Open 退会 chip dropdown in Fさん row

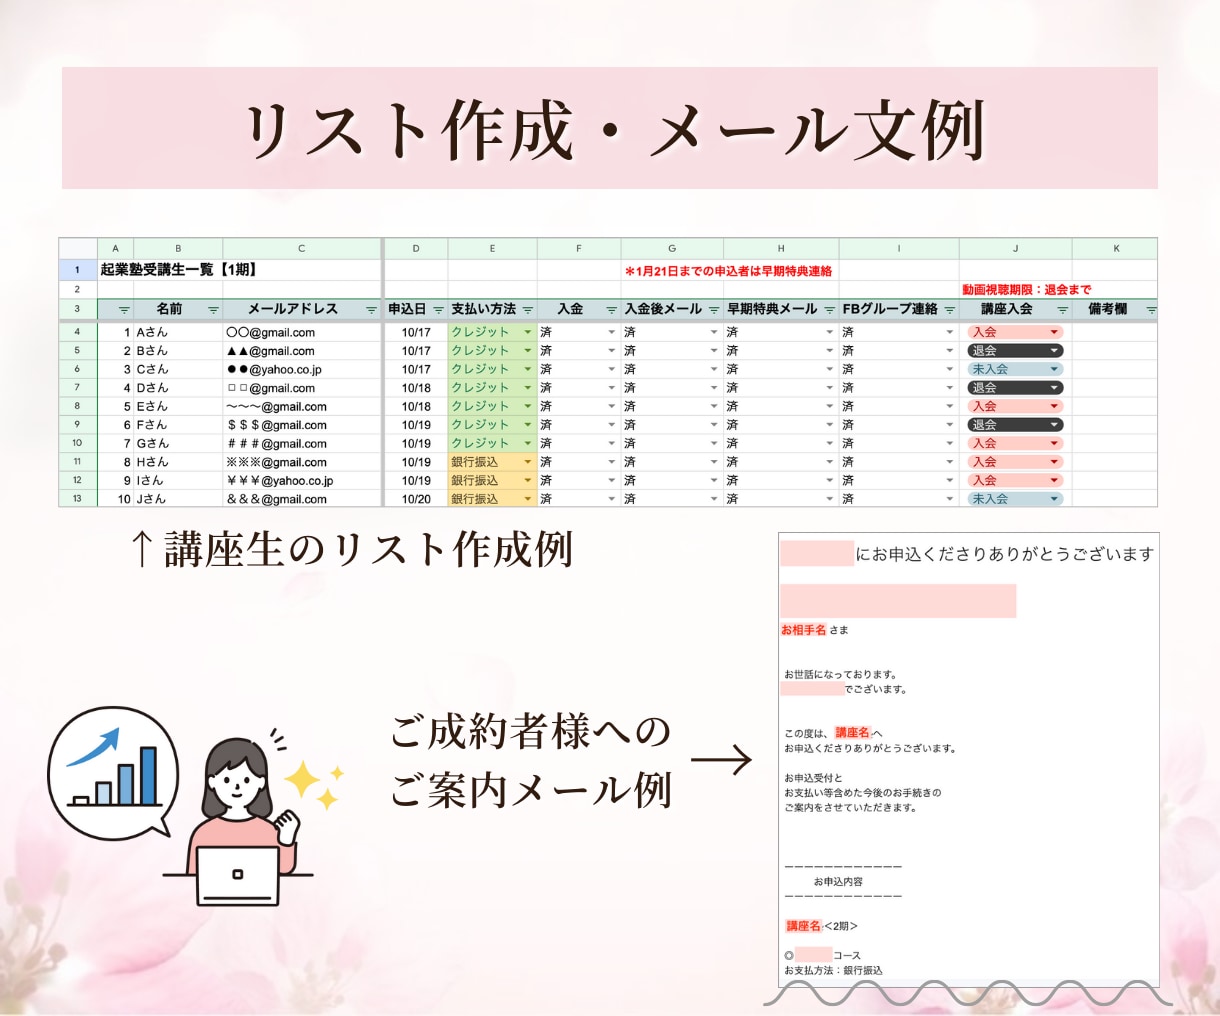(1054, 425)
